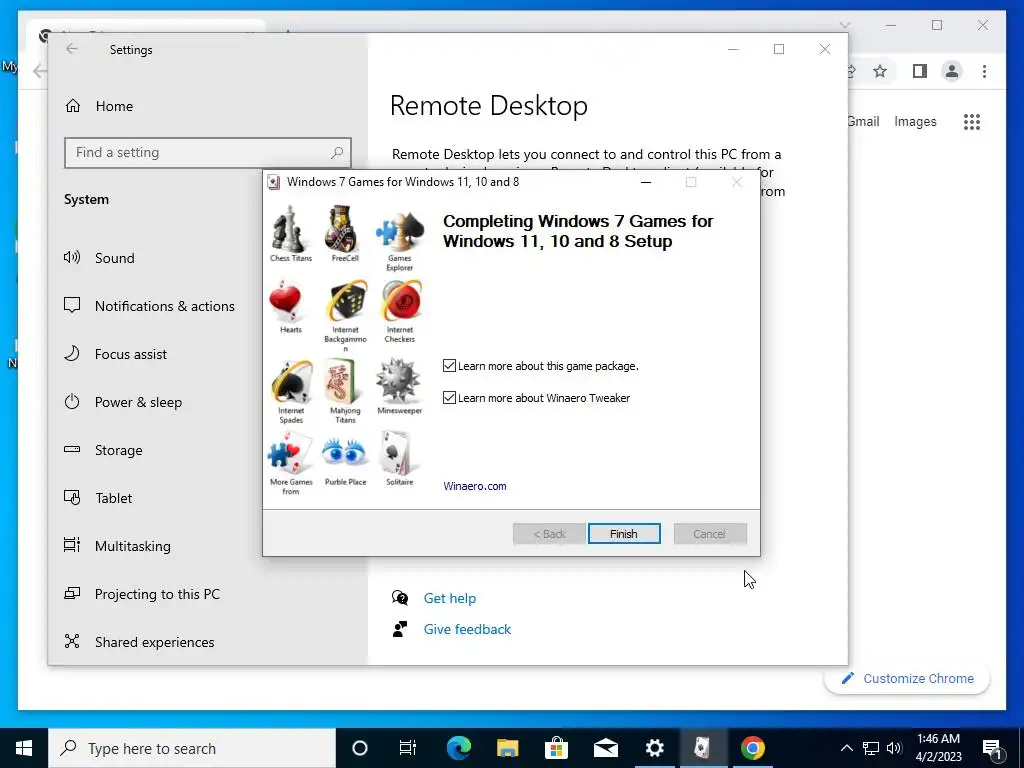Click the Purble Place eyes icon

click(345, 452)
